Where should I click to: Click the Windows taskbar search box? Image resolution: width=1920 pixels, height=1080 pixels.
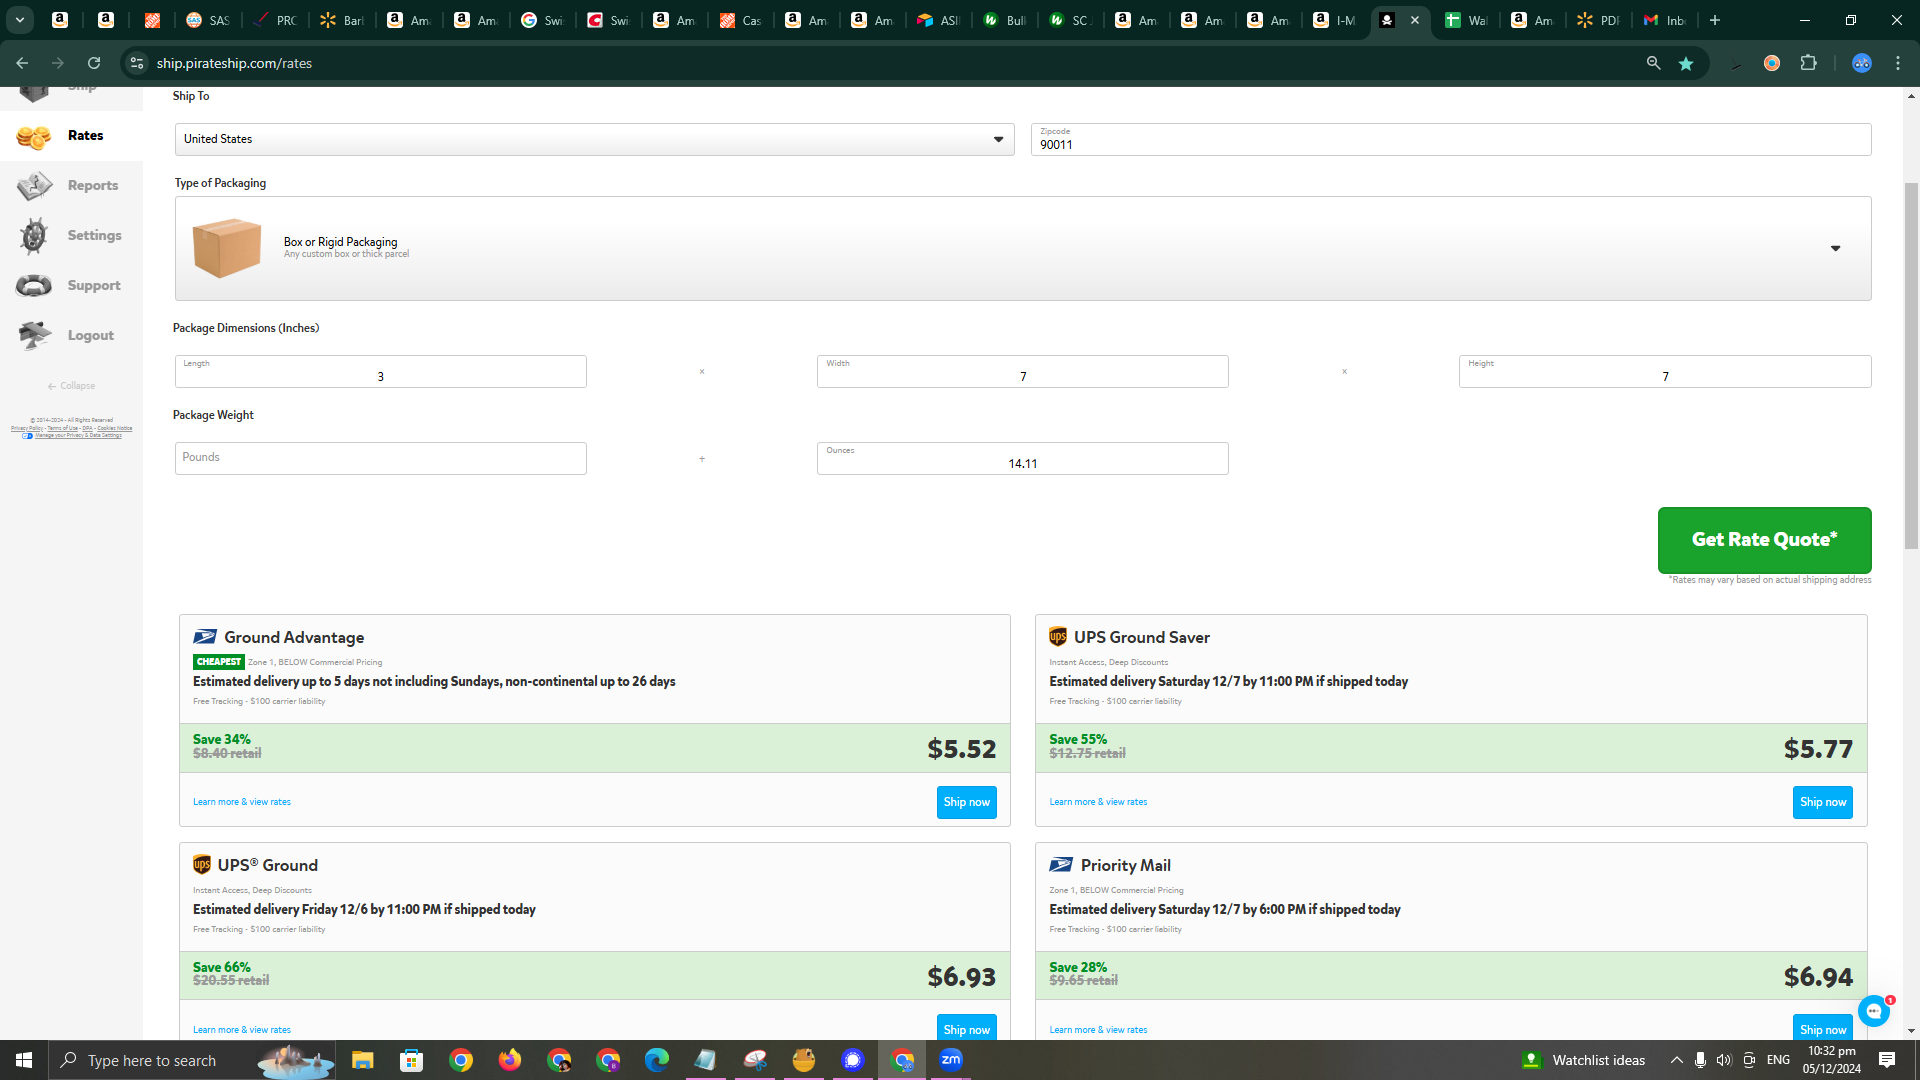tap(190, 1060)
